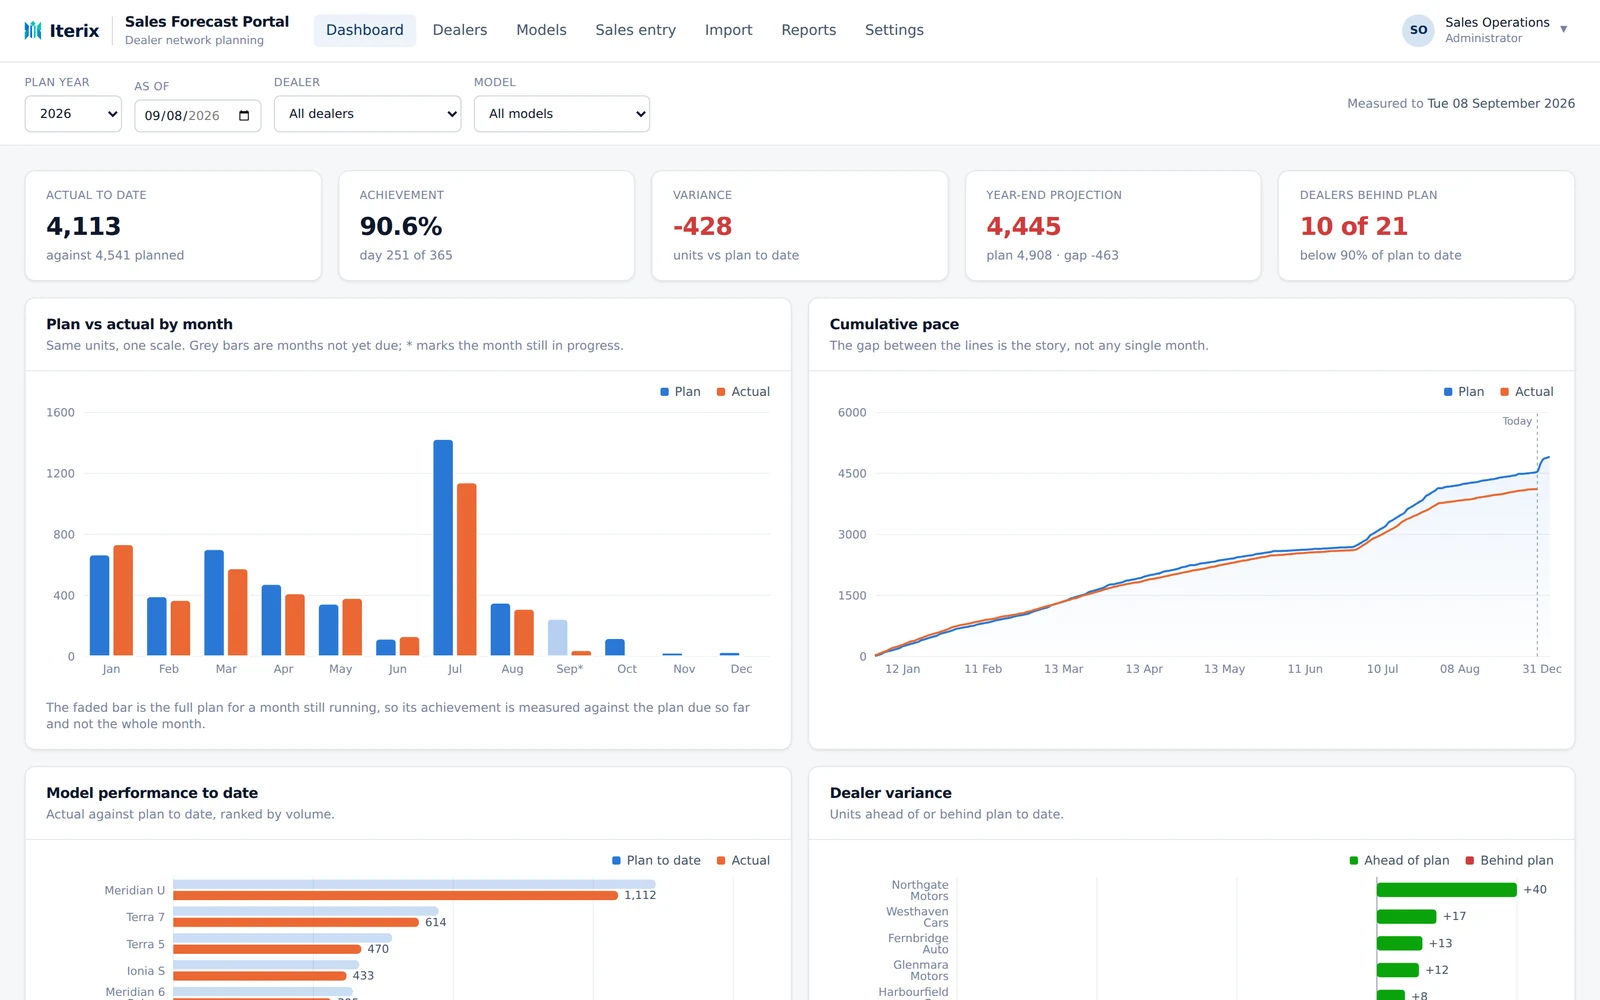Toggle Plan to date legend in Model performance
The image size is (1600, 1000).
coord(656,861)
